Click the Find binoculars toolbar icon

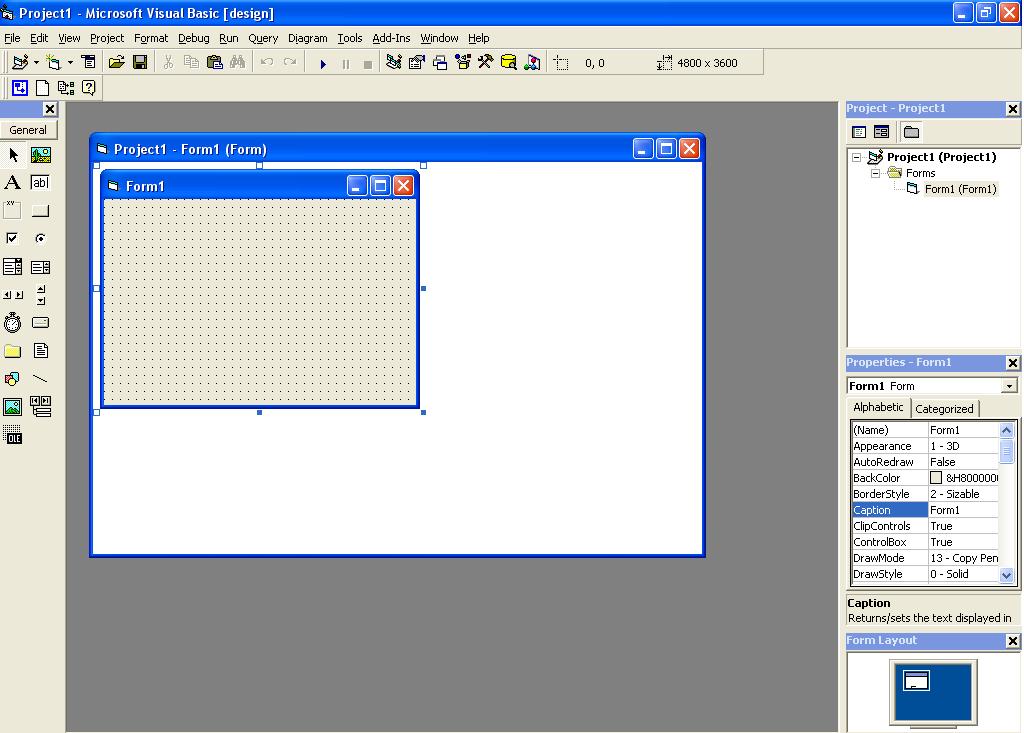point(238,62)
